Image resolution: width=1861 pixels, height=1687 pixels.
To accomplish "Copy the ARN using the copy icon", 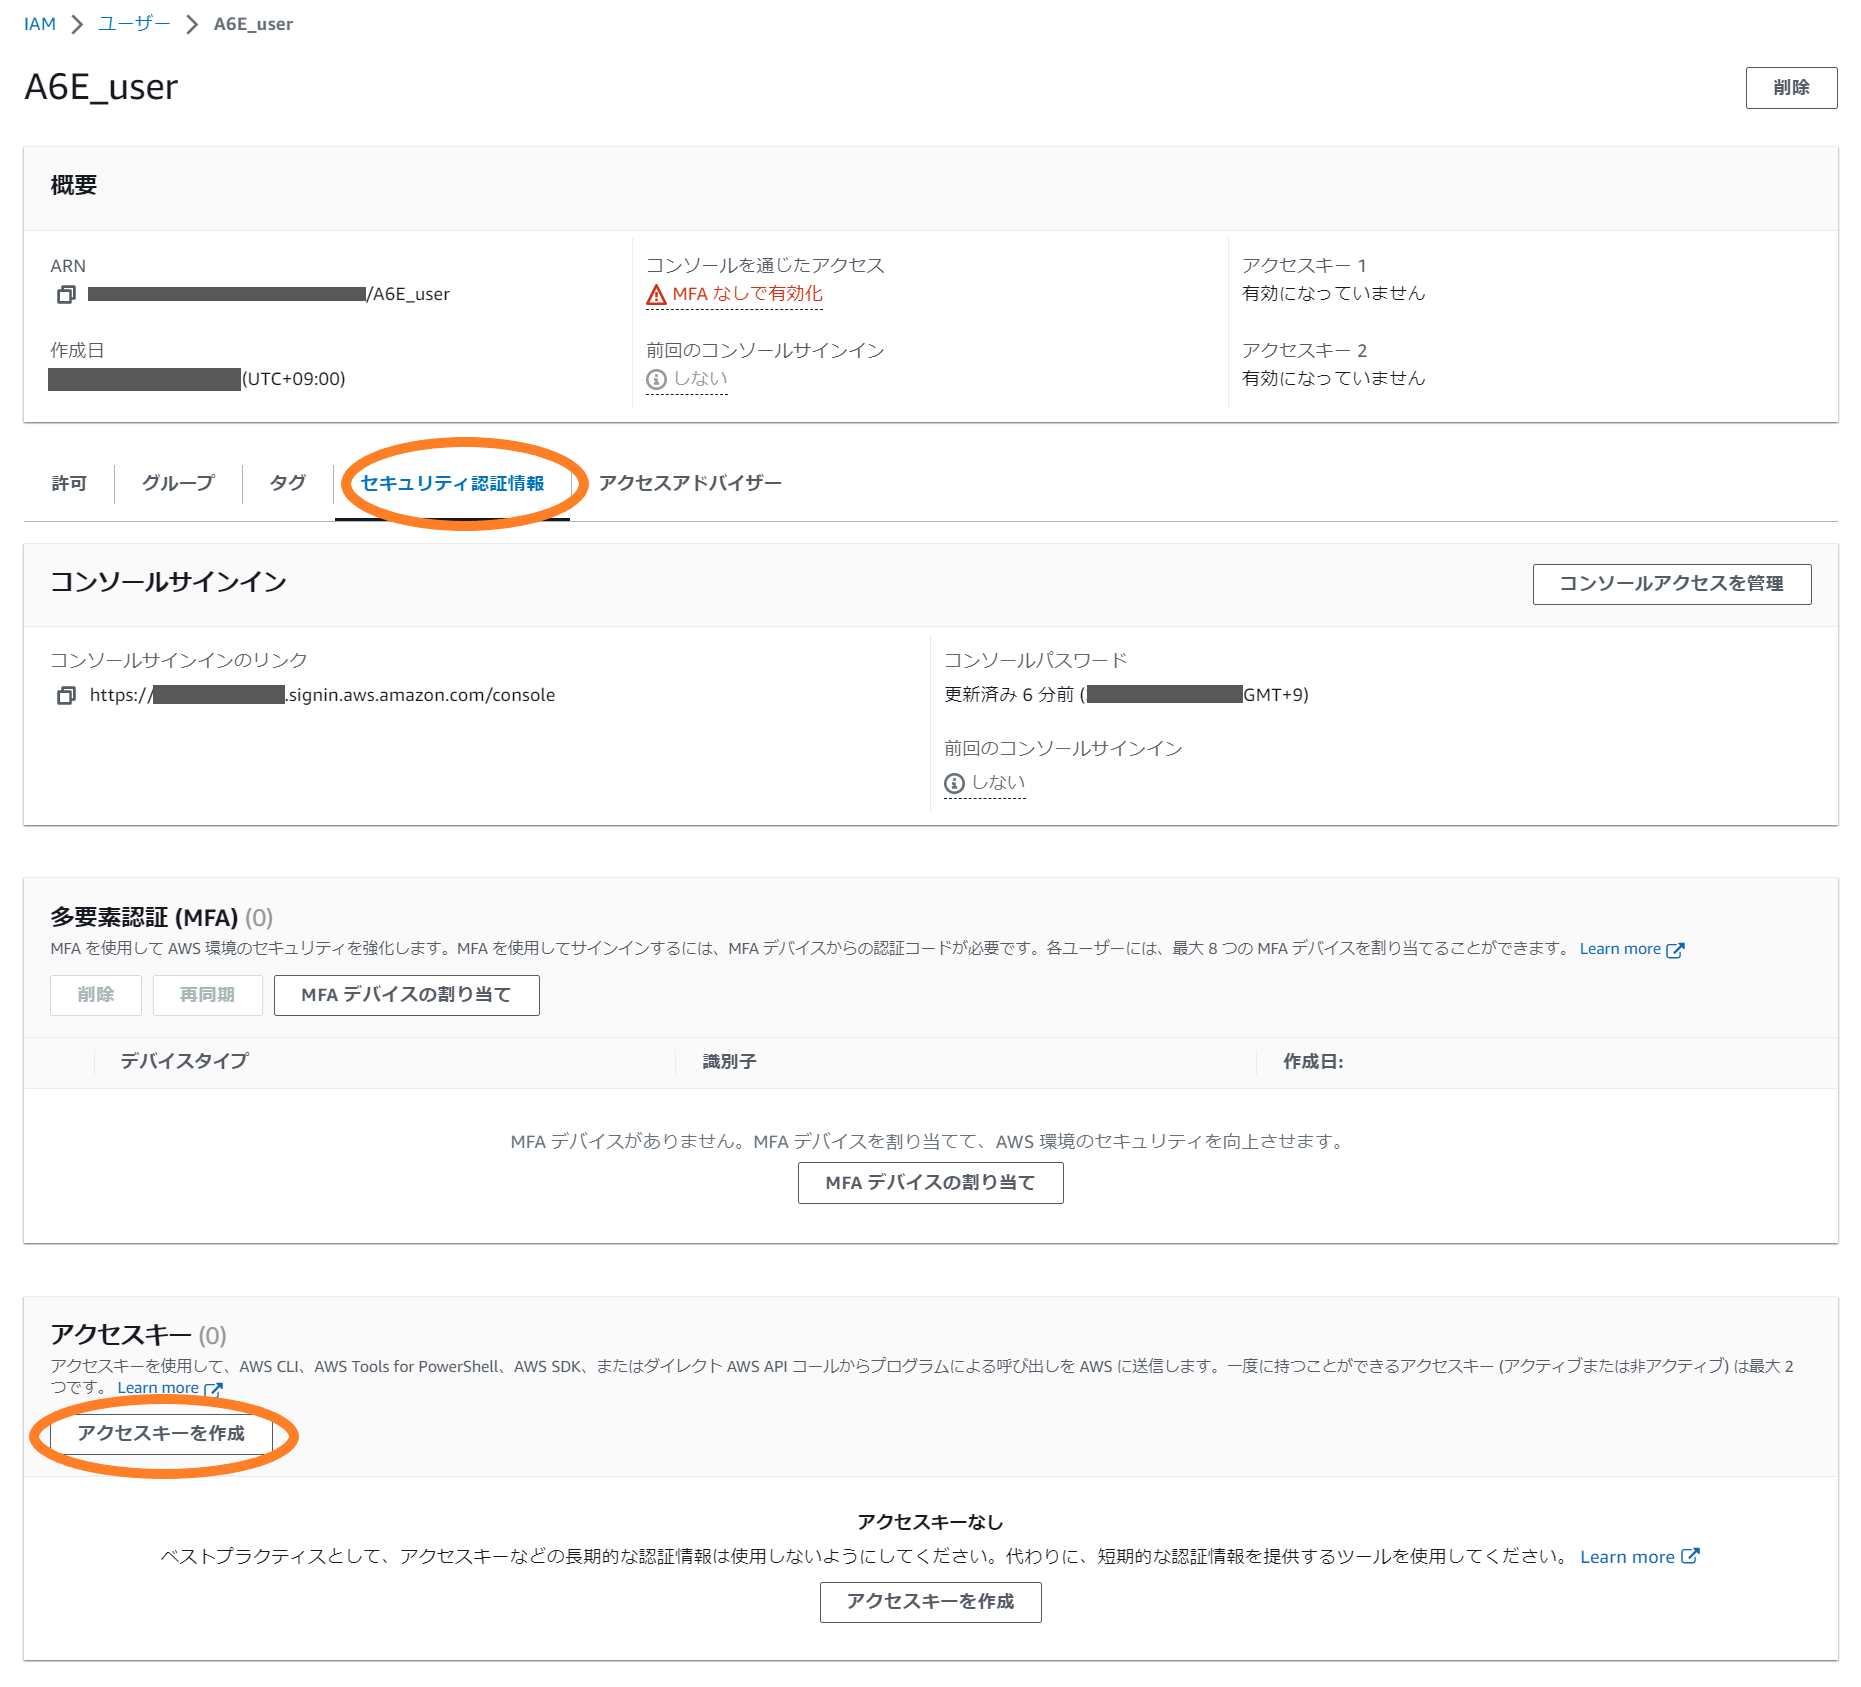I will 66,294.
